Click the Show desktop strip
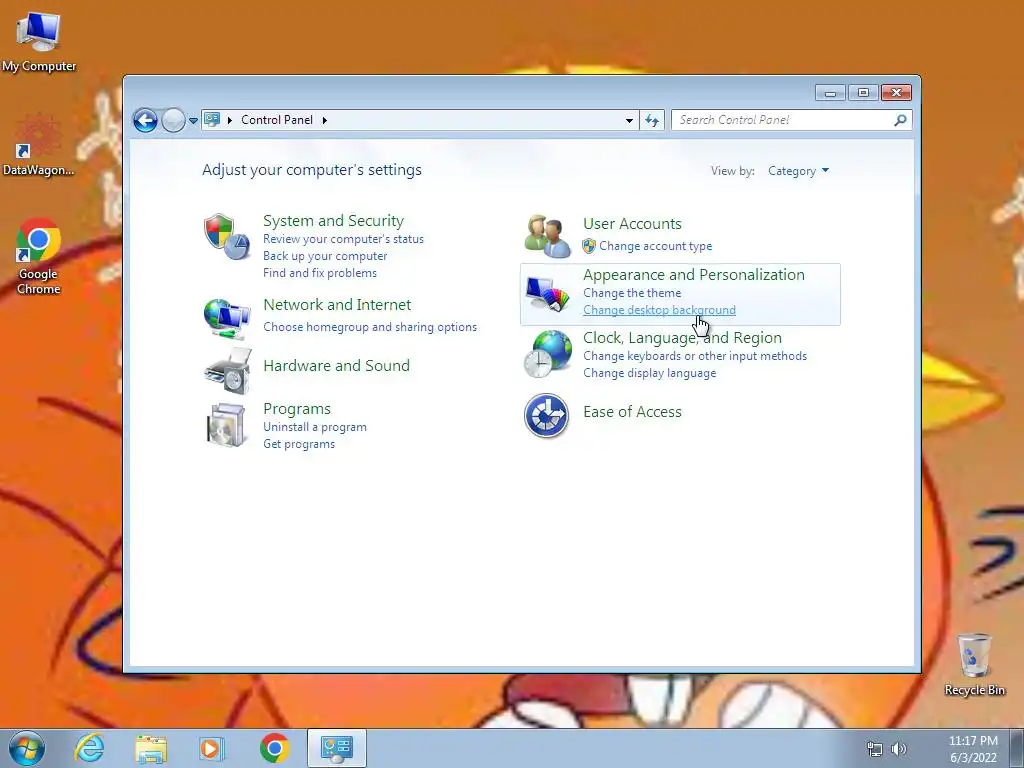The image size is (1024, 768). click(x=1017, y=748)
